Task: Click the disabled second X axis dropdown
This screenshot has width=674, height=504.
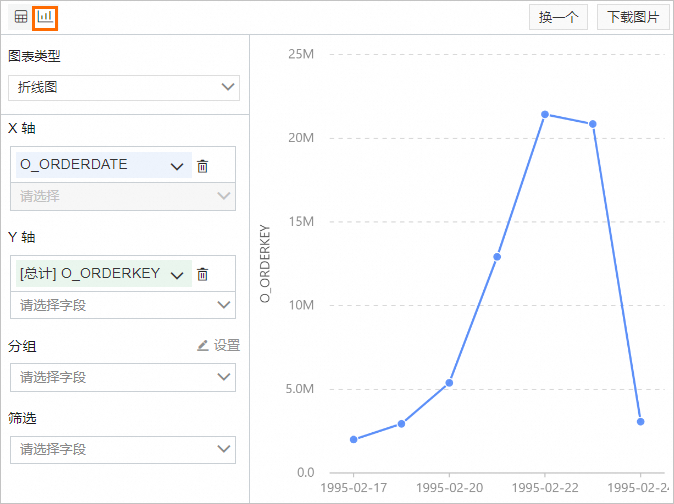Action: click(124, 196)
